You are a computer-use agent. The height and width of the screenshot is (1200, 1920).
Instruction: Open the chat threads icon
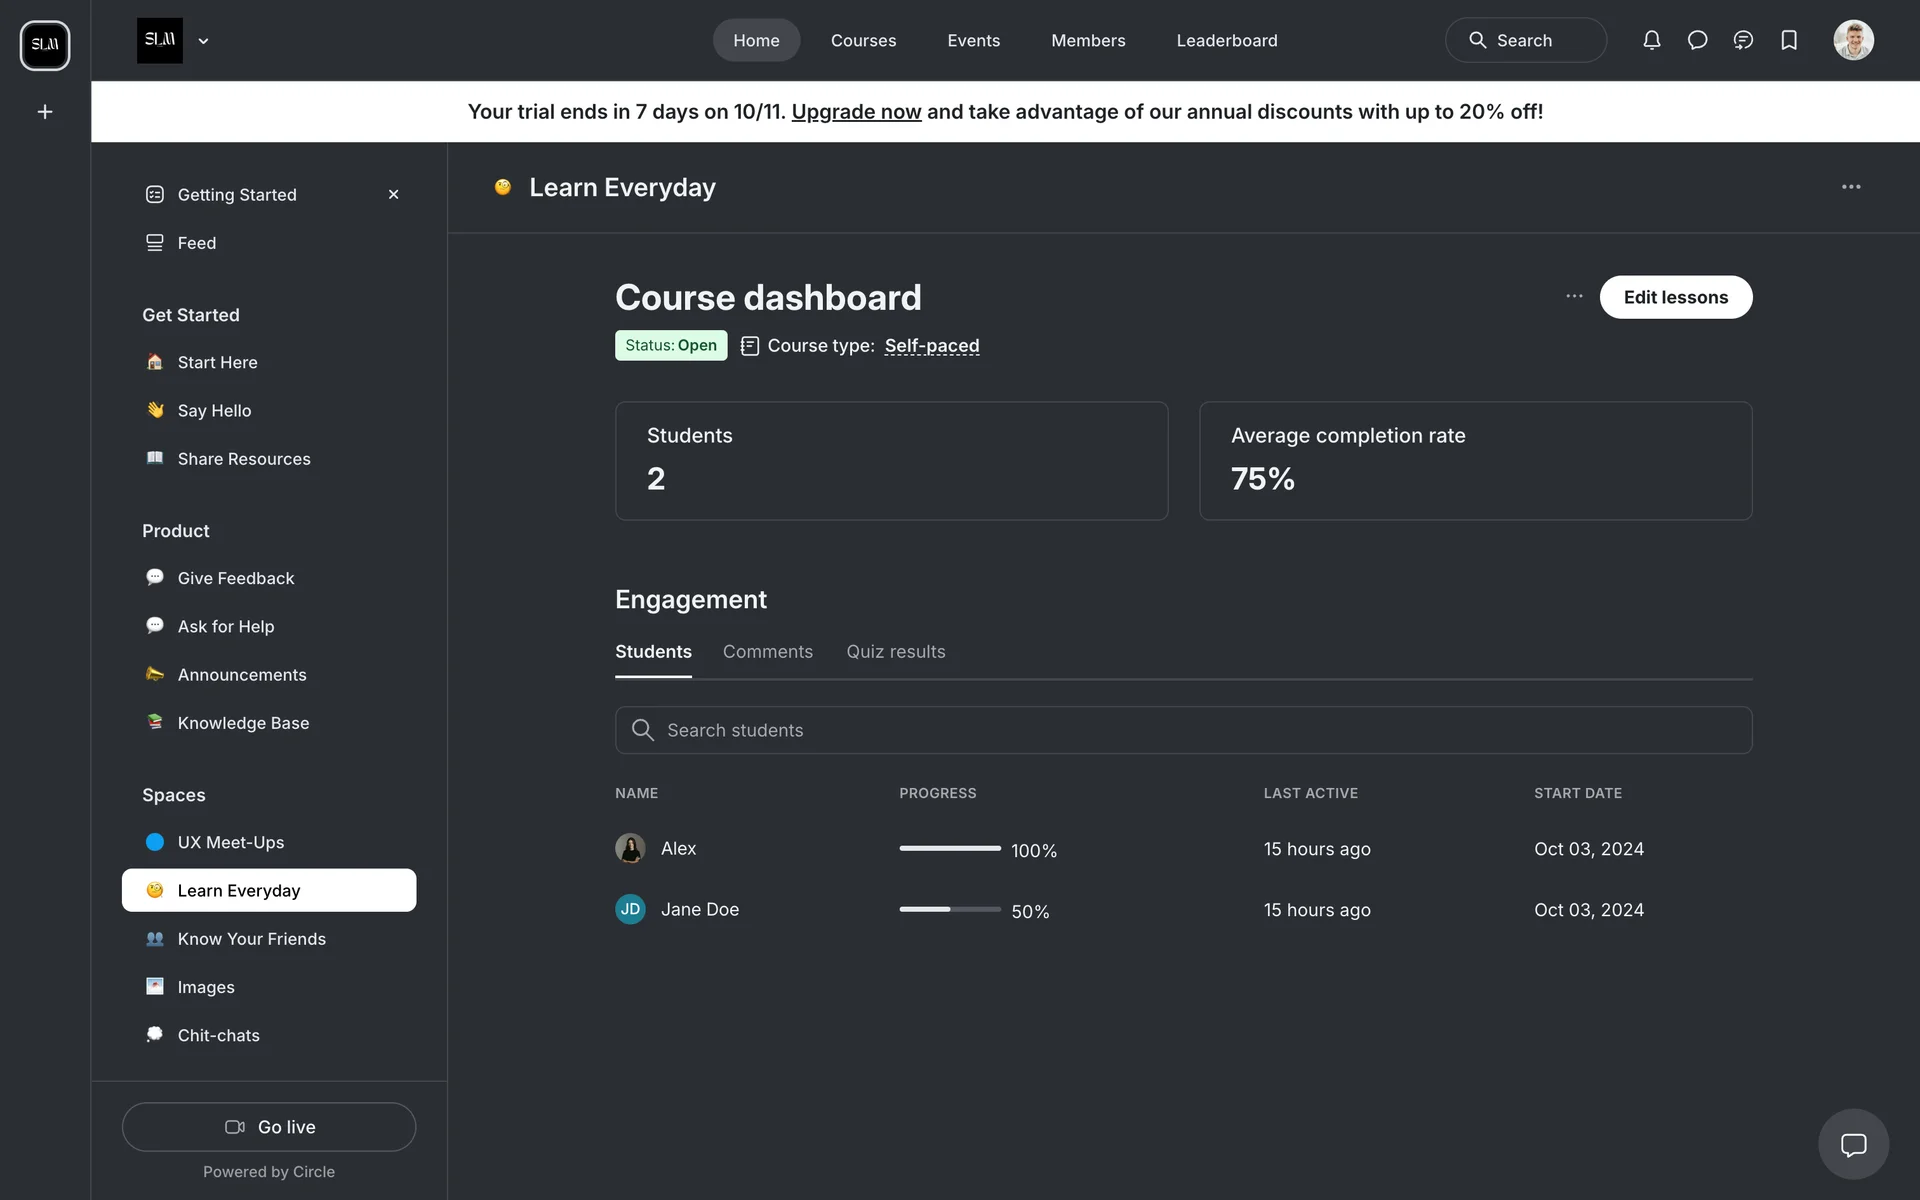click(x=1743, y=40)
